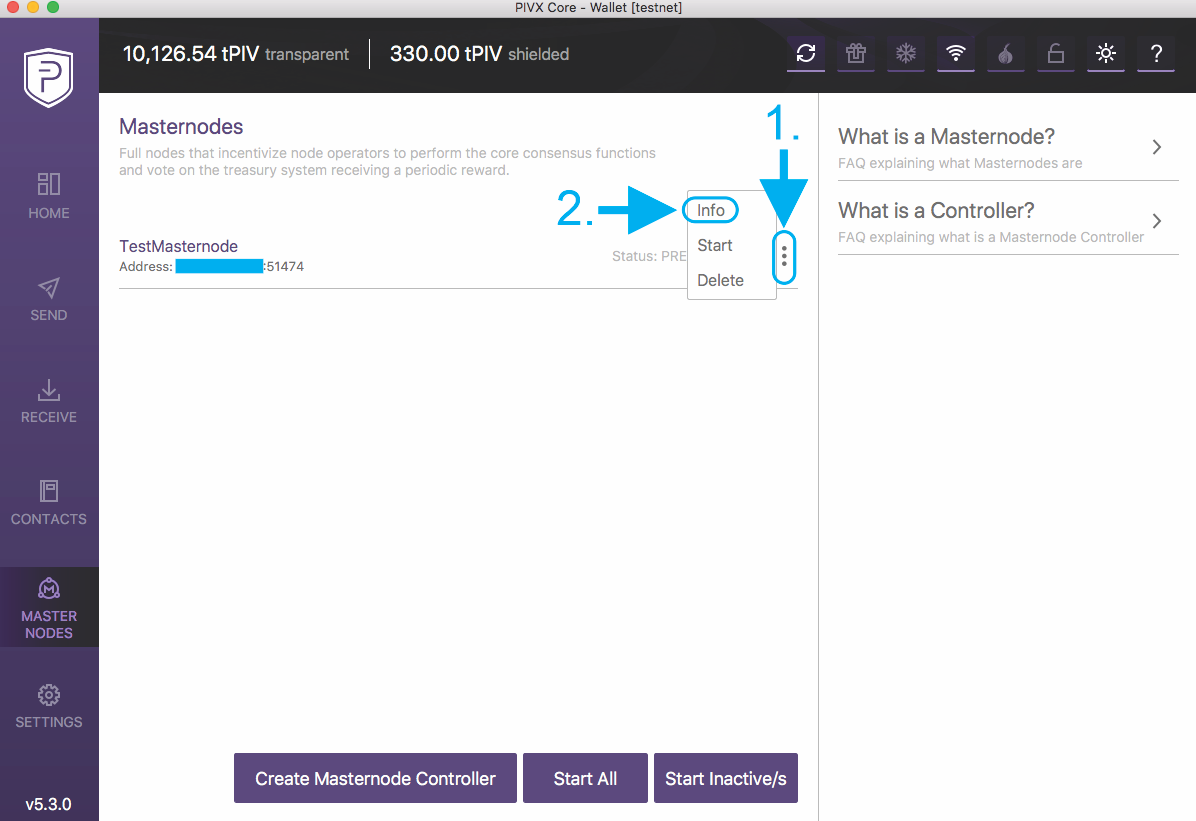
Task: Click the sync refresh icon in top bar
Action: point(805,53)
